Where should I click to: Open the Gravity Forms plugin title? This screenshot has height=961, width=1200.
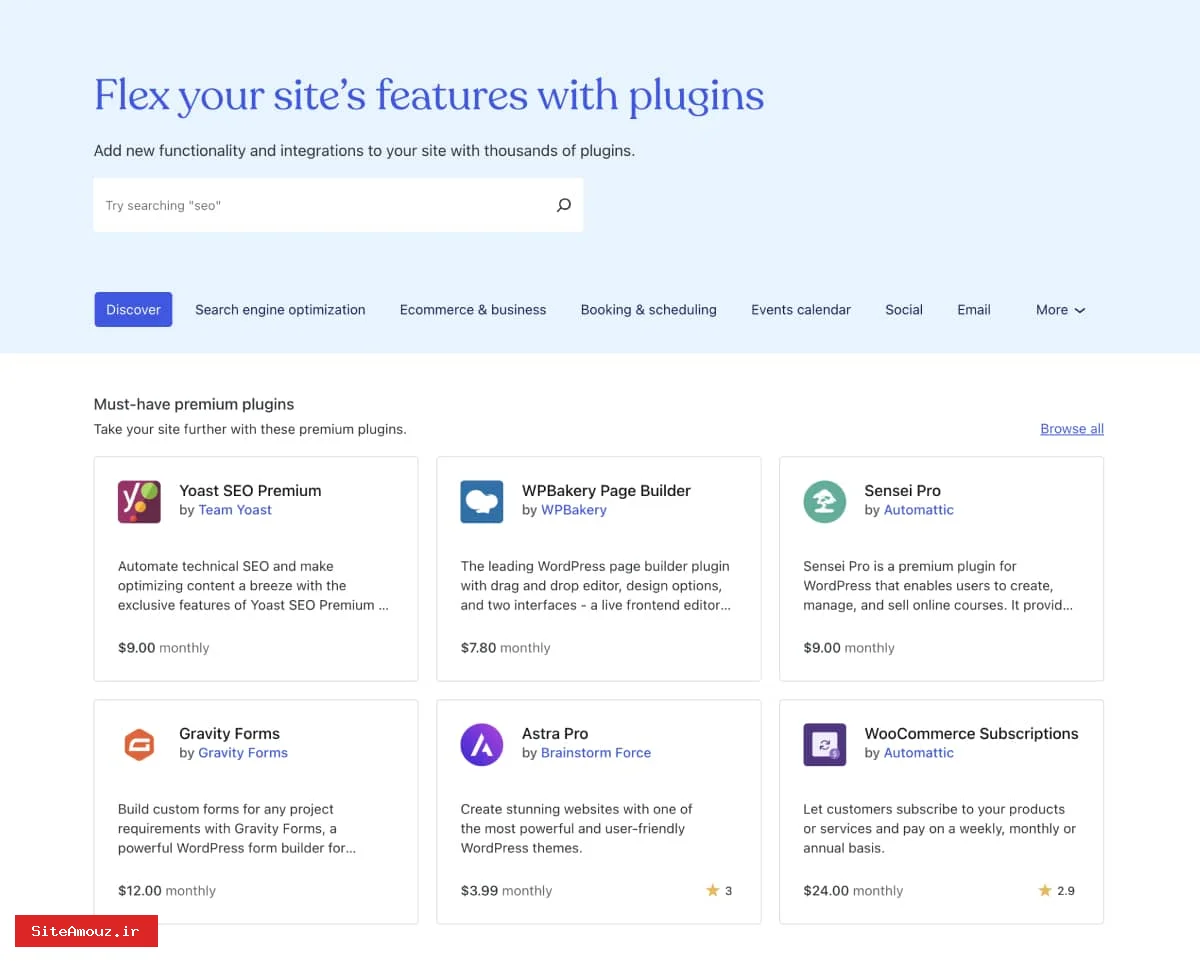(x=229, y=733)
